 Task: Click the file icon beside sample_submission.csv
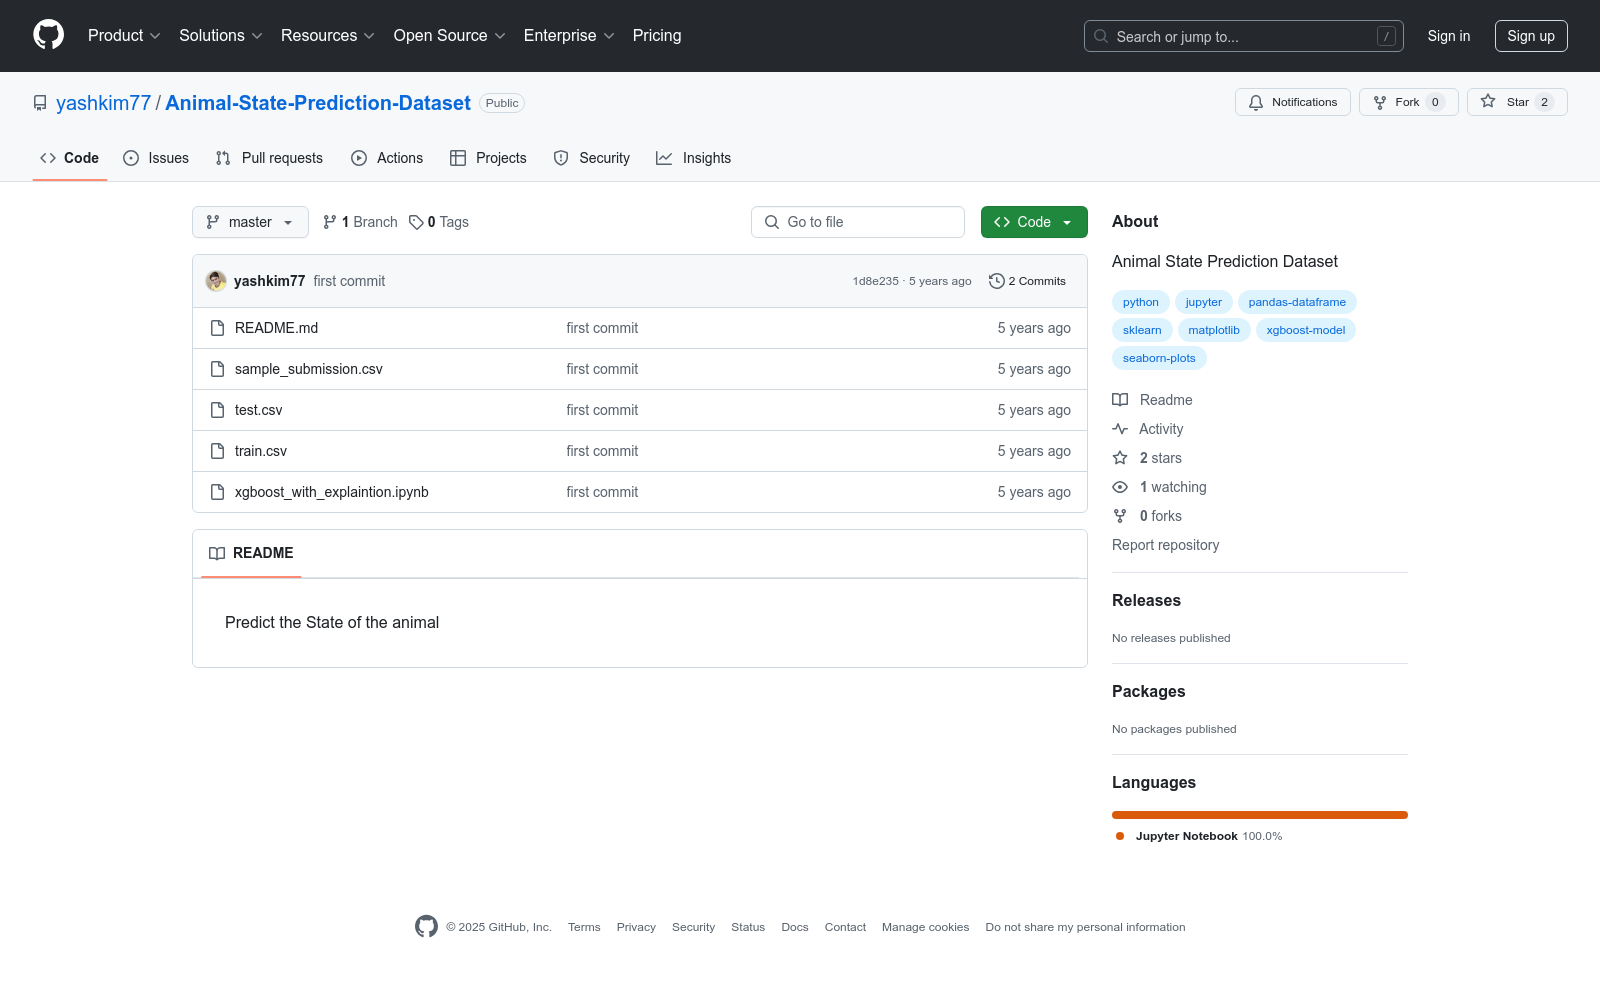217,369
